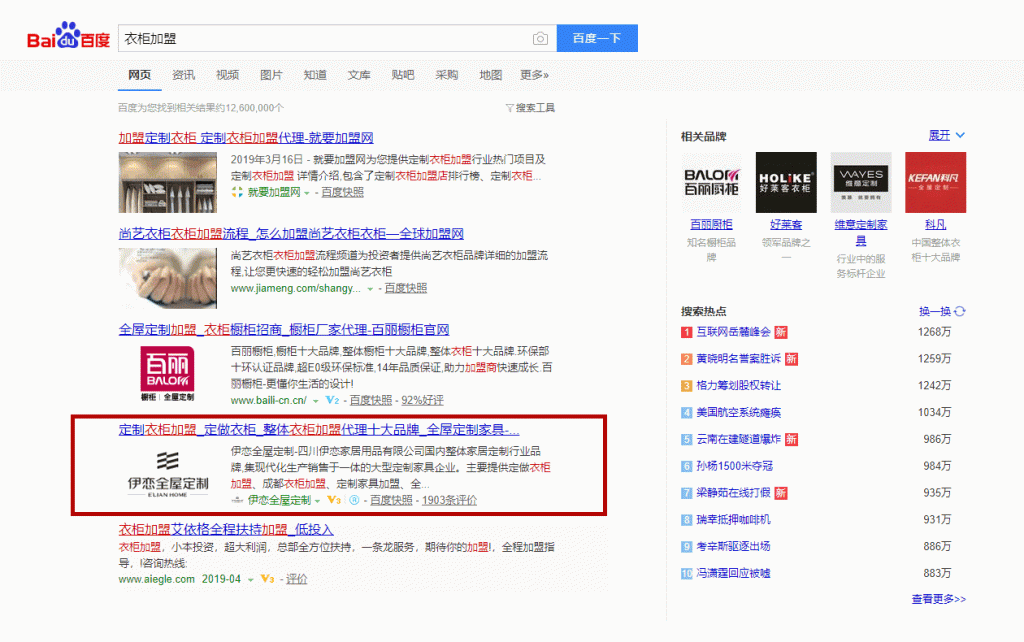The width and height of the screenshot is (1024, 642).
Task: Open hot search 梁静茹在线打假
Action: [733, 493]
